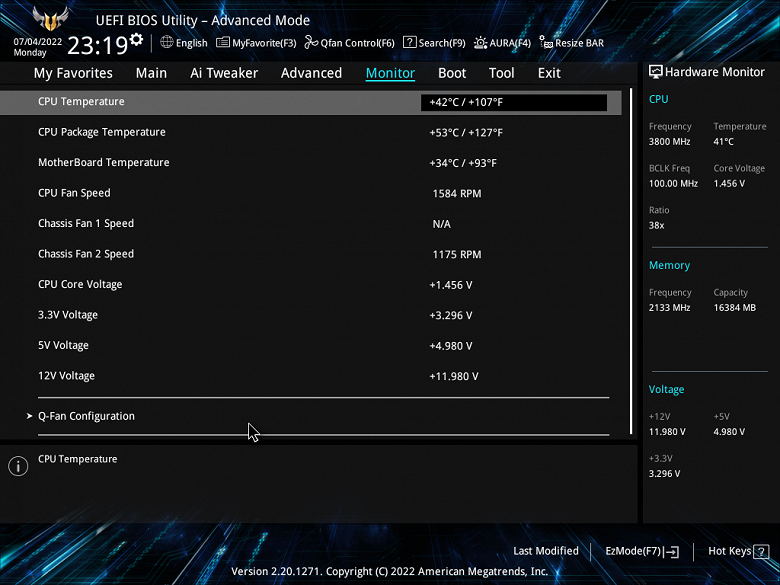Click the 1175 RPM value
Screen dimensions: 780x585
pyautogui.click(x=457, y=255)
